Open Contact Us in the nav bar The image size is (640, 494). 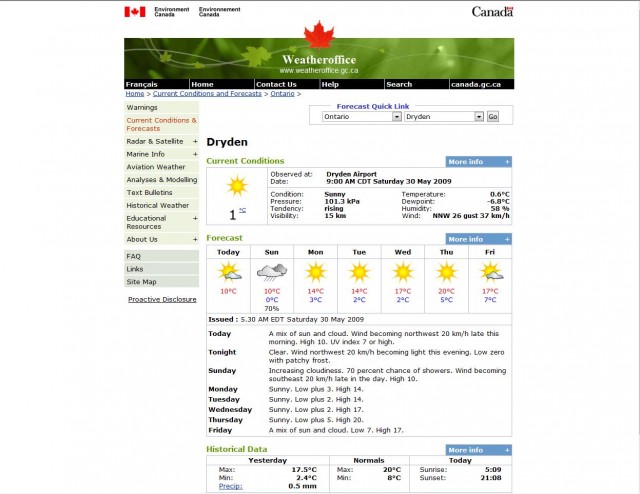(x=276, y=85)
